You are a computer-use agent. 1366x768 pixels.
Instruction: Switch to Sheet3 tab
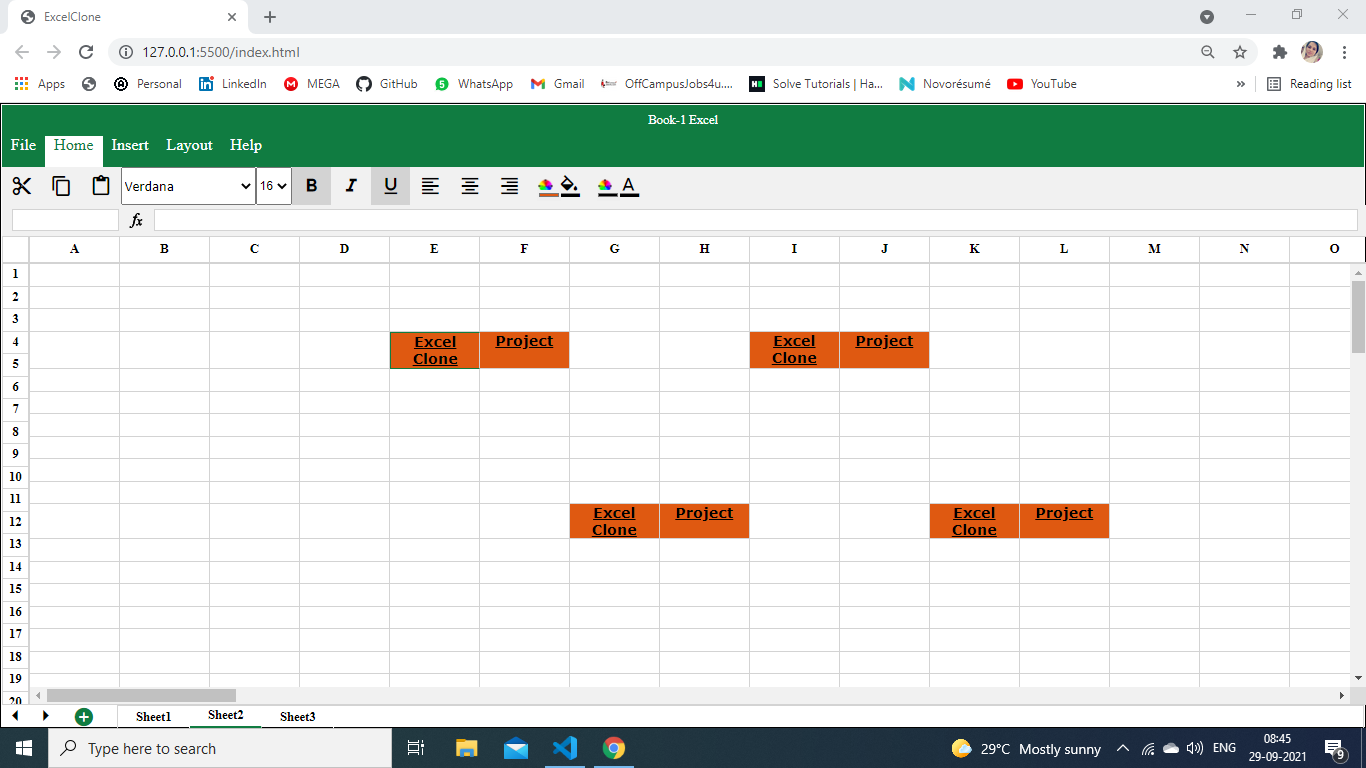(x=297, y=716)
